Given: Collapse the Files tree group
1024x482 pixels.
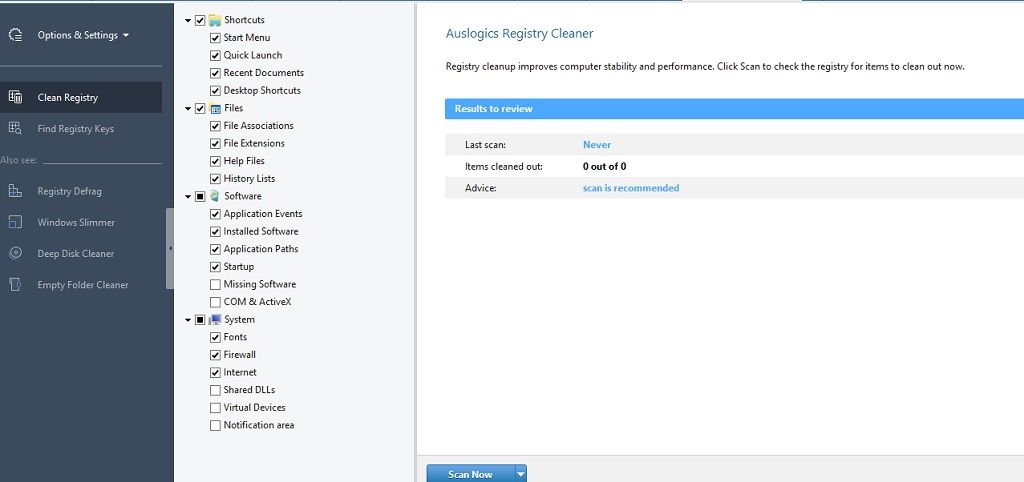Looking at the screenshot, I should click(x=188, y=109).
